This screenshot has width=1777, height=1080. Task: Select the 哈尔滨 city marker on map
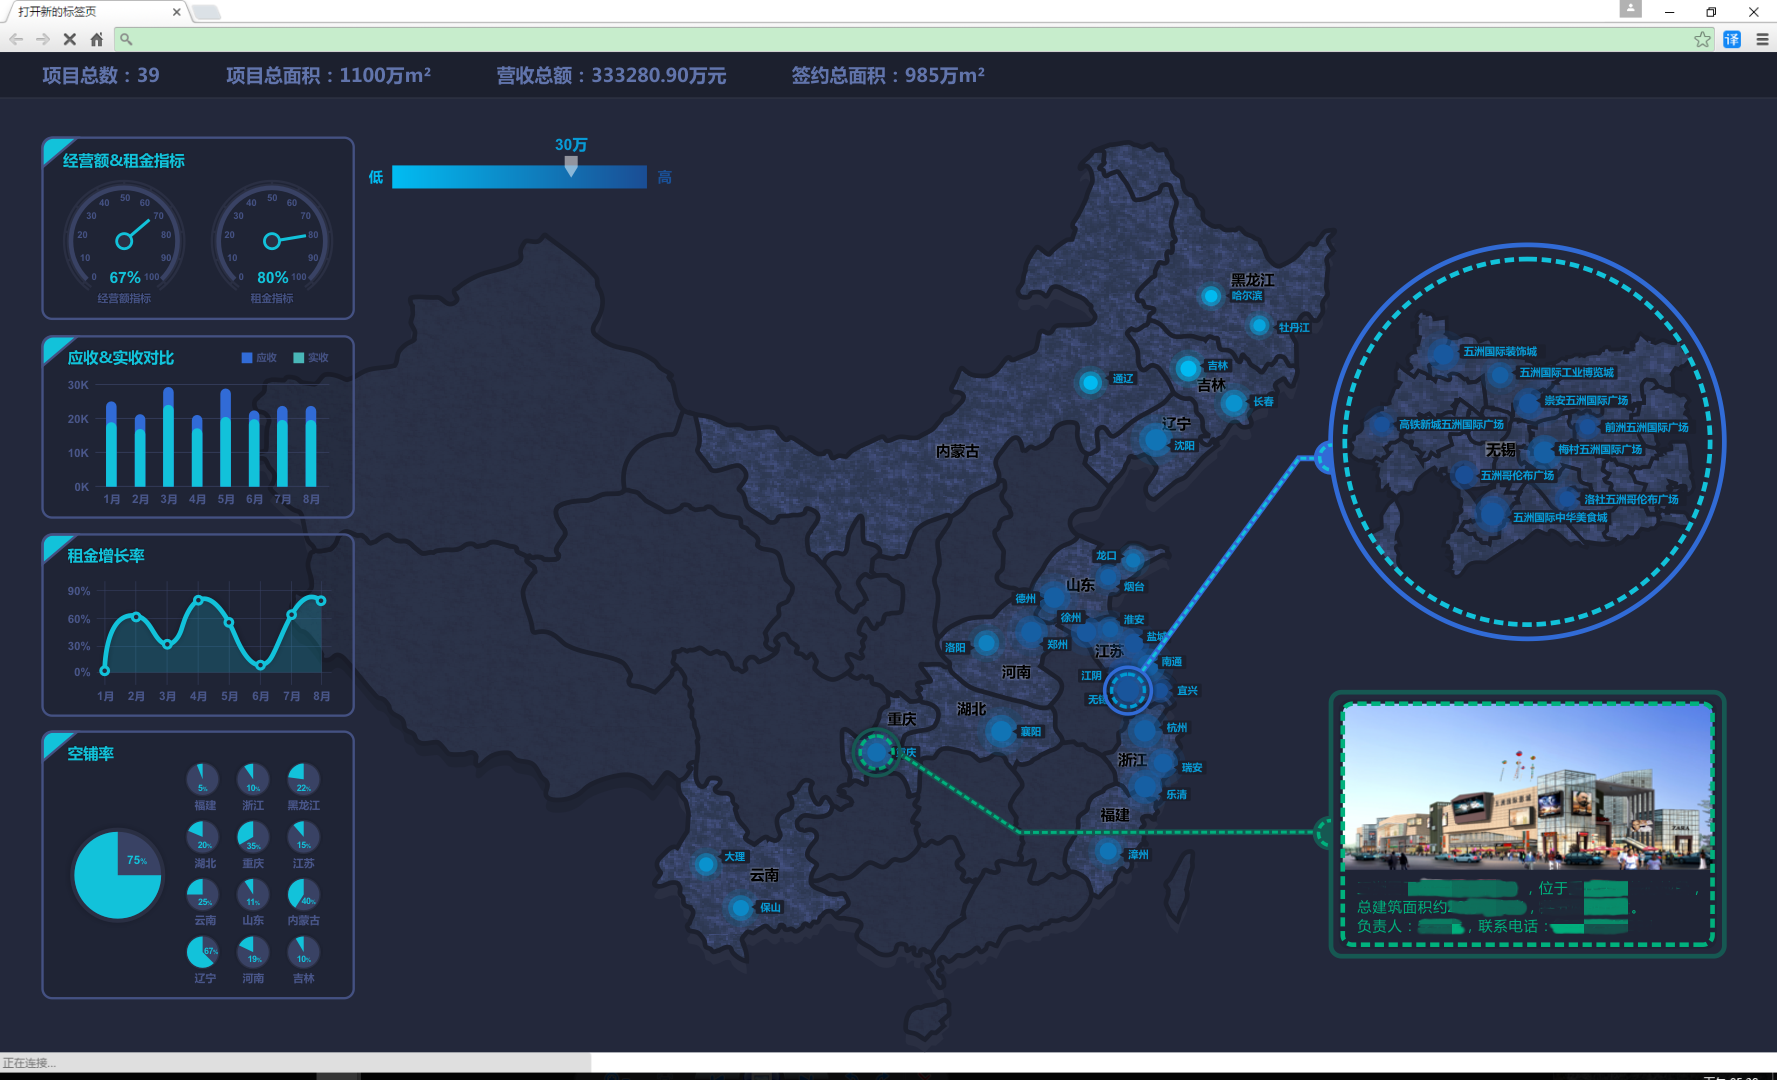tap(1211, 296)
